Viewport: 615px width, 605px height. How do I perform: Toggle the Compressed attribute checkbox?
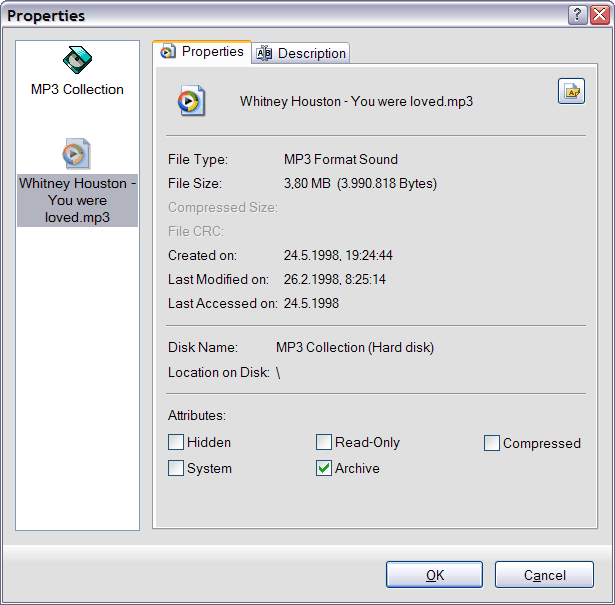point(492,443)
